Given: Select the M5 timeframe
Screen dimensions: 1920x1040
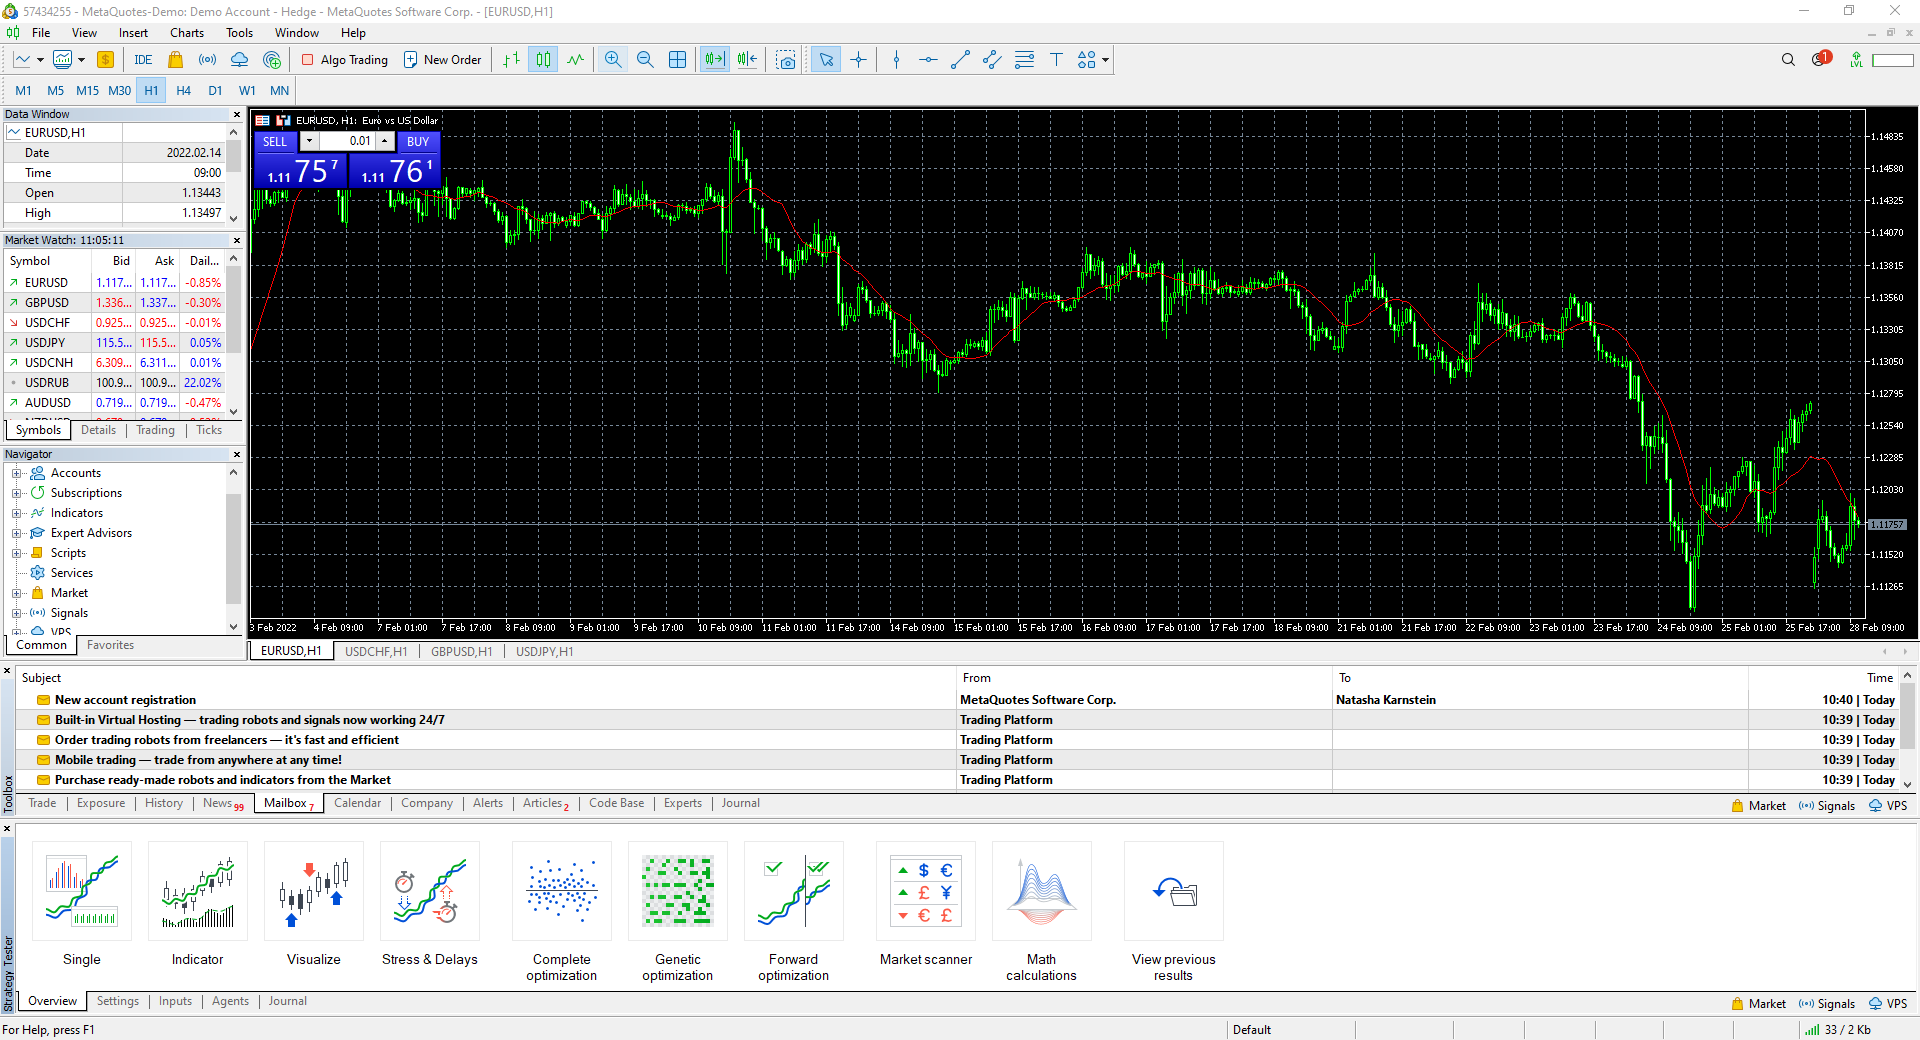Looking at the screenshot, I should [55, 90].
